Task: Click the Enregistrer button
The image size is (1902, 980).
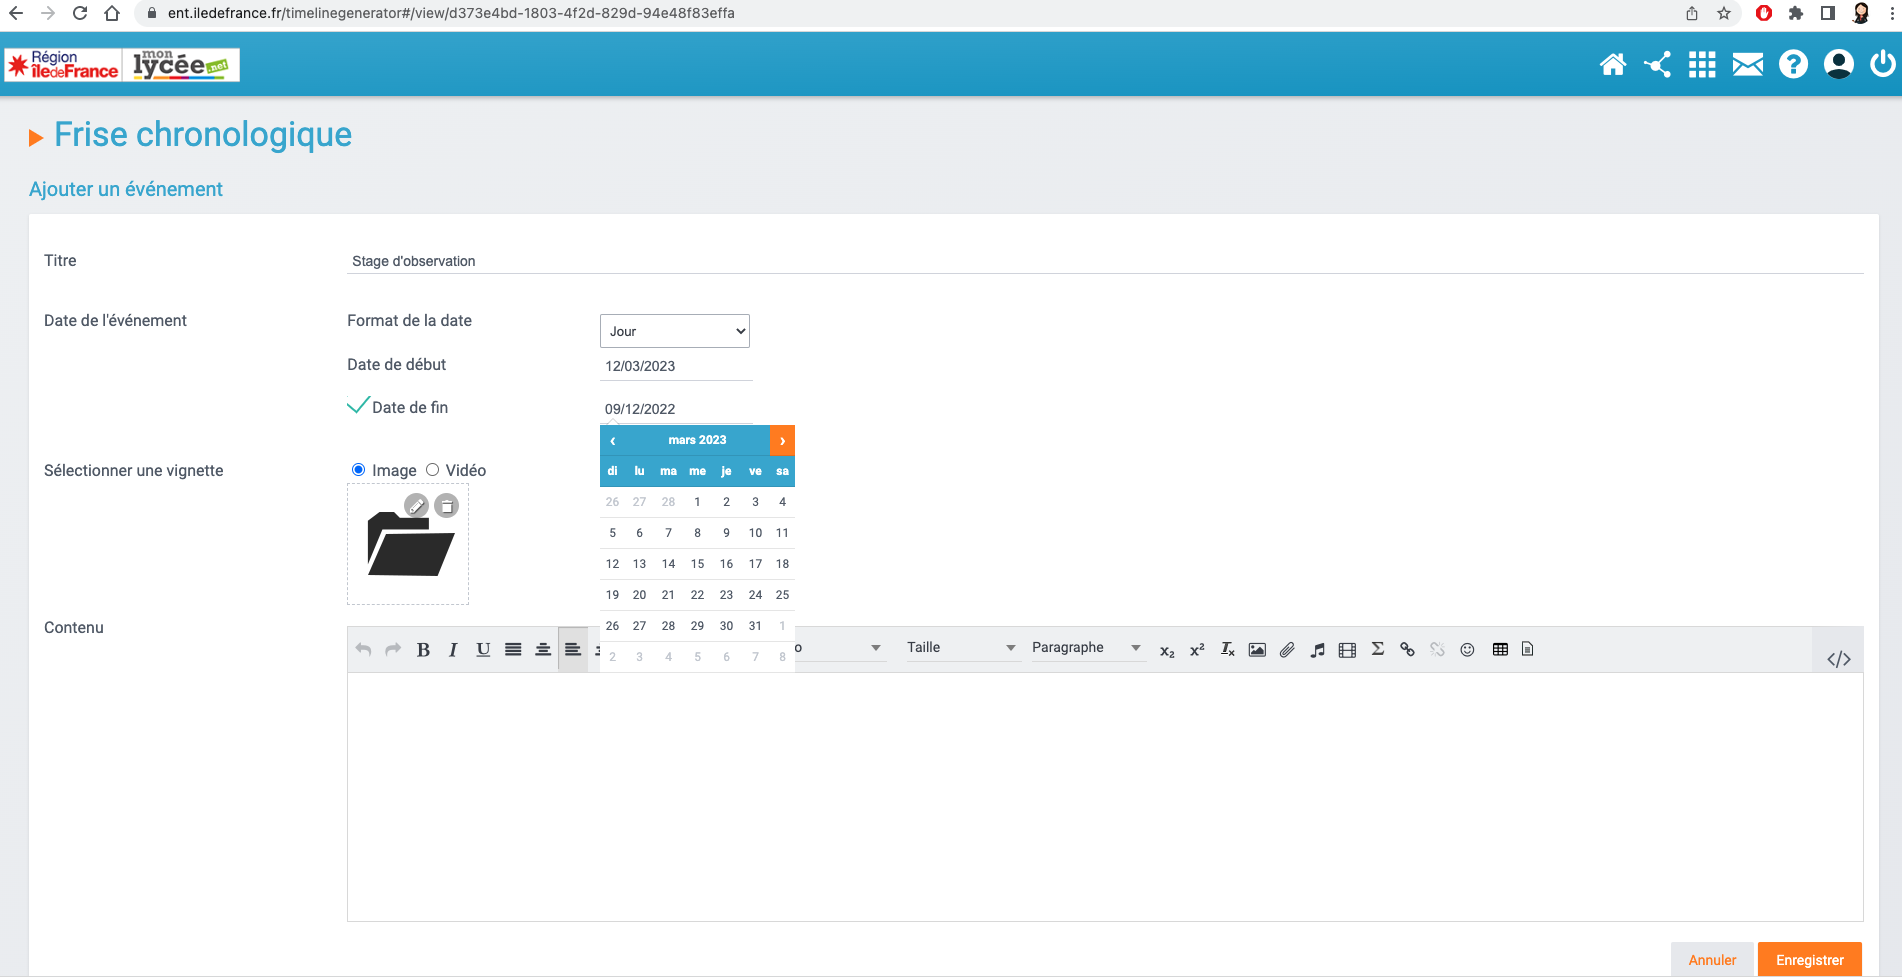Action: click(x=1809, y=960)
